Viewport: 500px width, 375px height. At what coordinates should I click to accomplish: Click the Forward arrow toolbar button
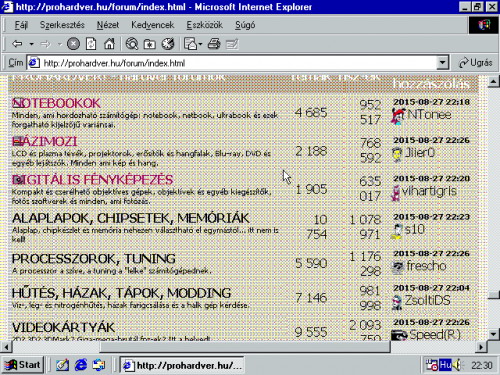45,44
